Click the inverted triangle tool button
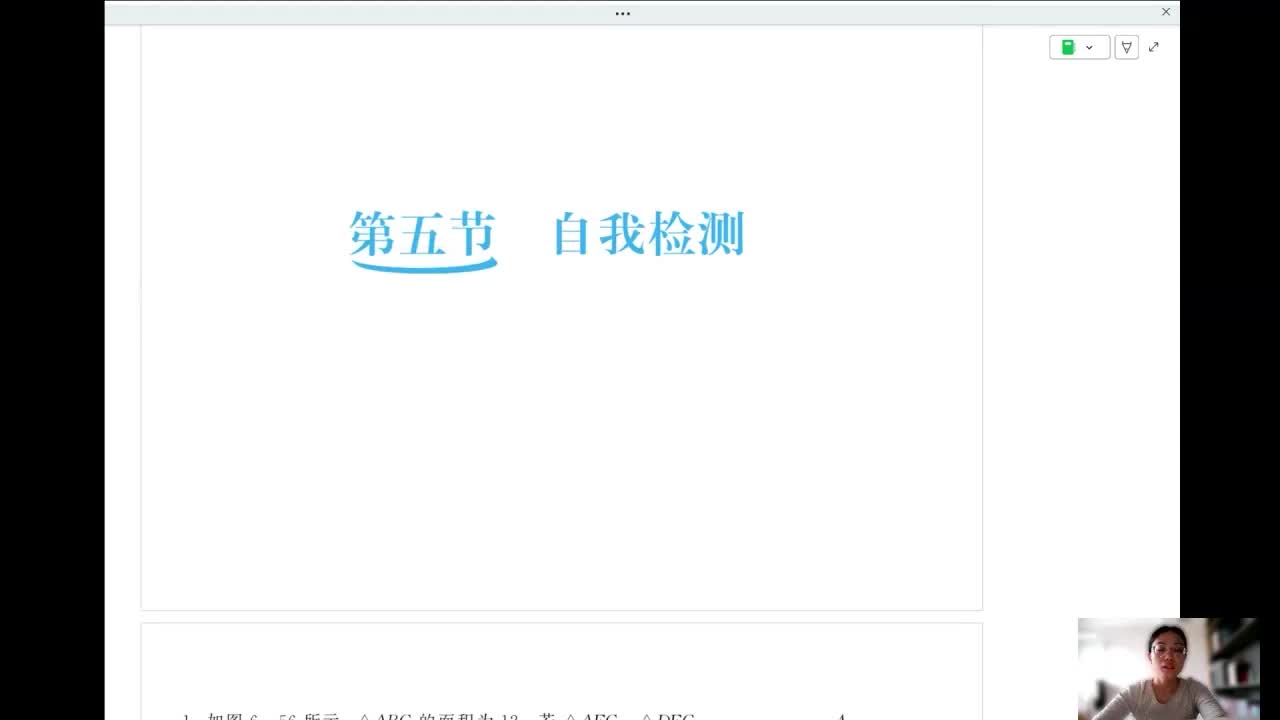Screen dimensions: 1280x720 point(1127,47)
